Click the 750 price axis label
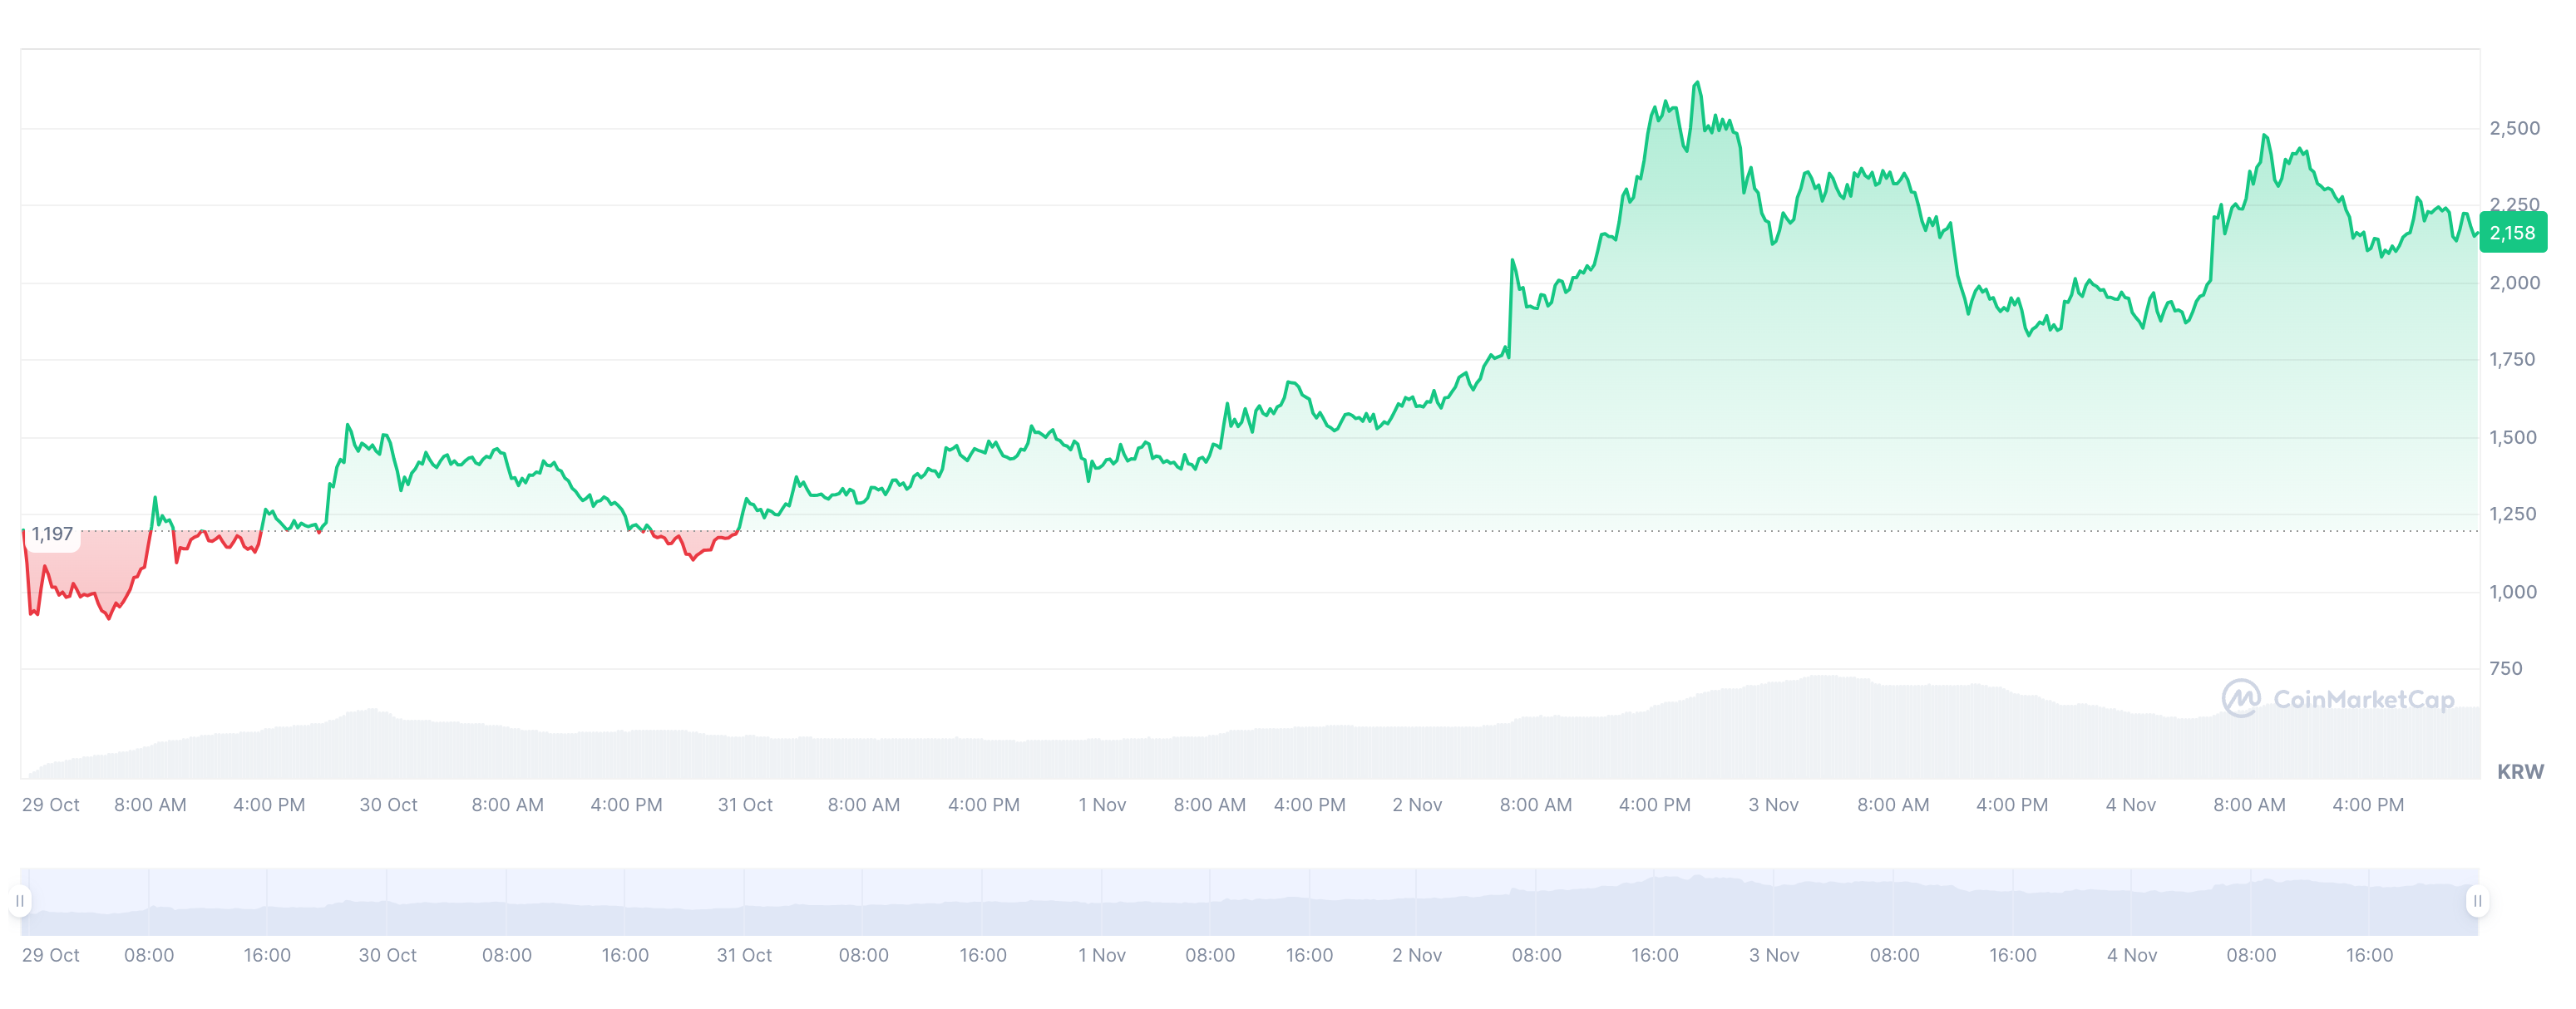The width and height of the screenshot is (2576, 1009). pyautogui.click(x=2505, y=668)
